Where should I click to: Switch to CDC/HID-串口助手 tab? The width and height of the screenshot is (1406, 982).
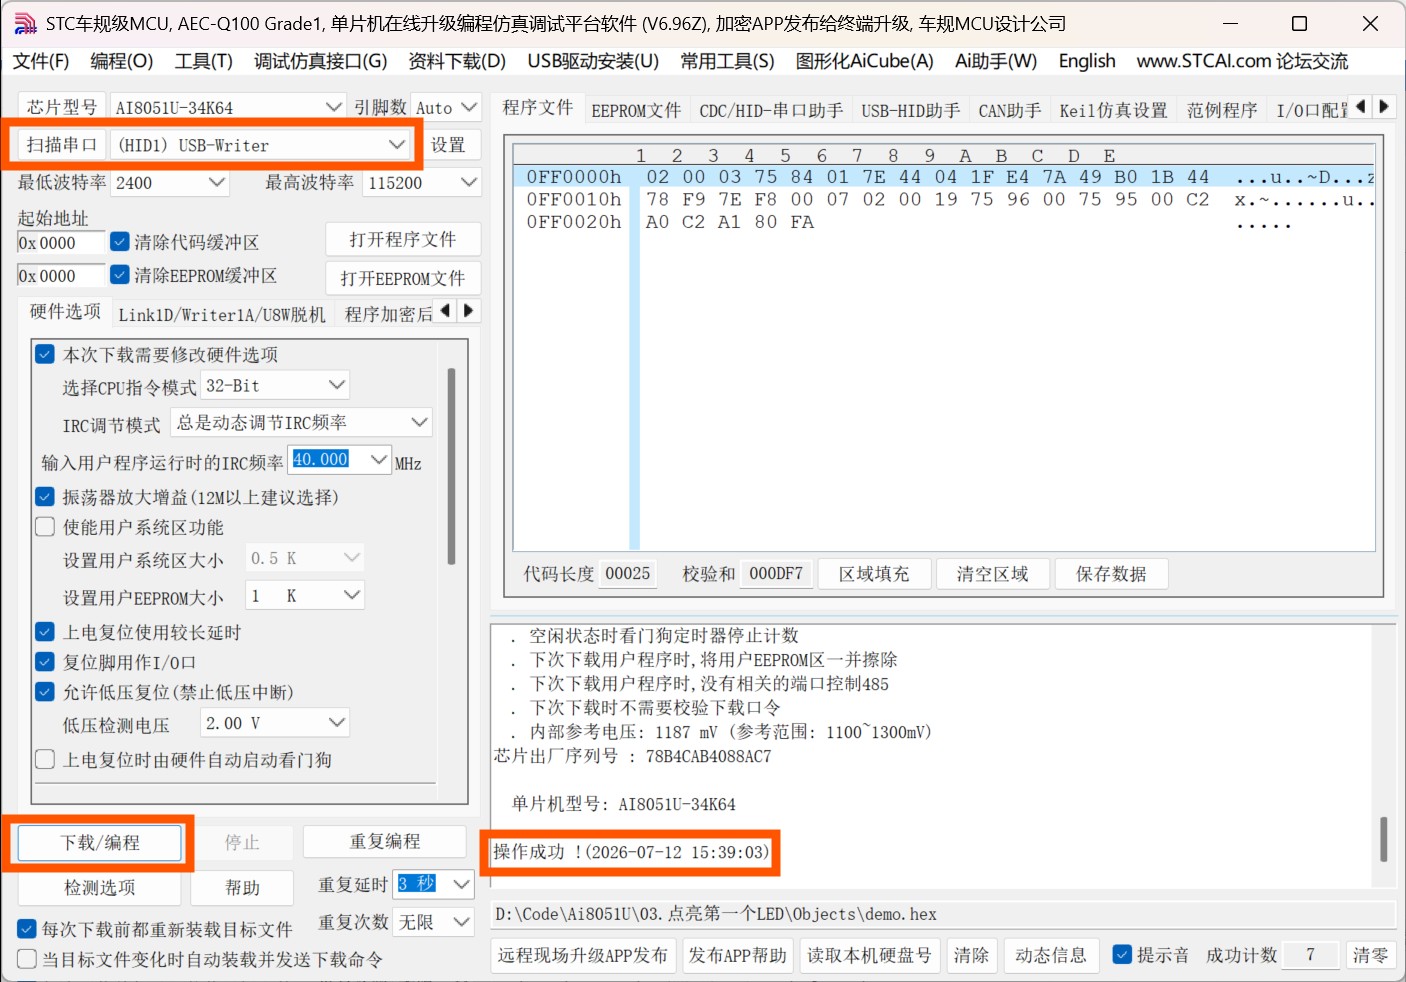pos(771,110)
